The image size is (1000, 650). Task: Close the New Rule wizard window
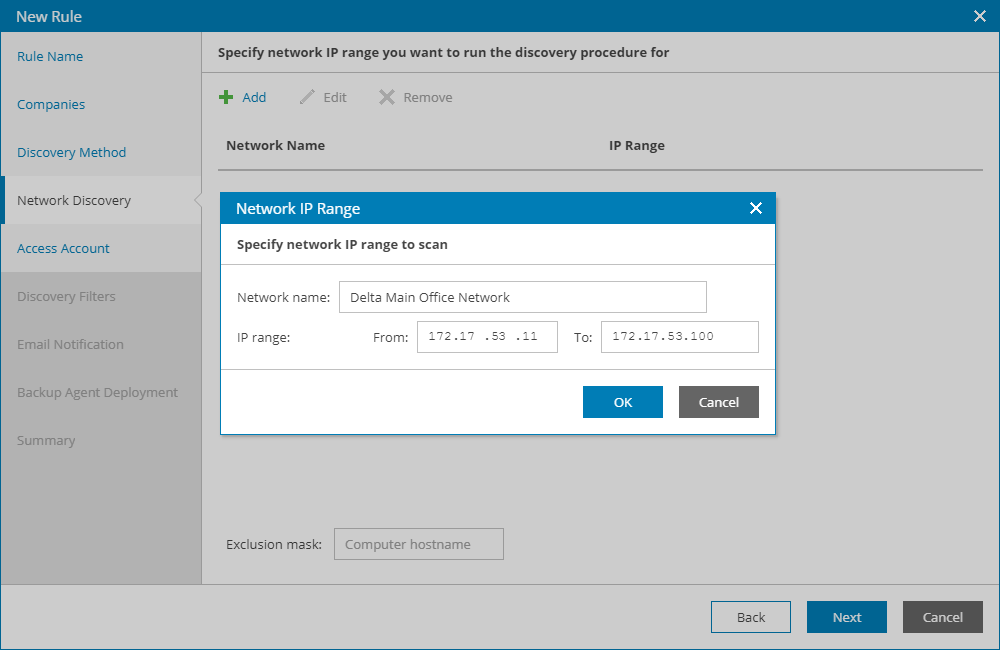980,16
